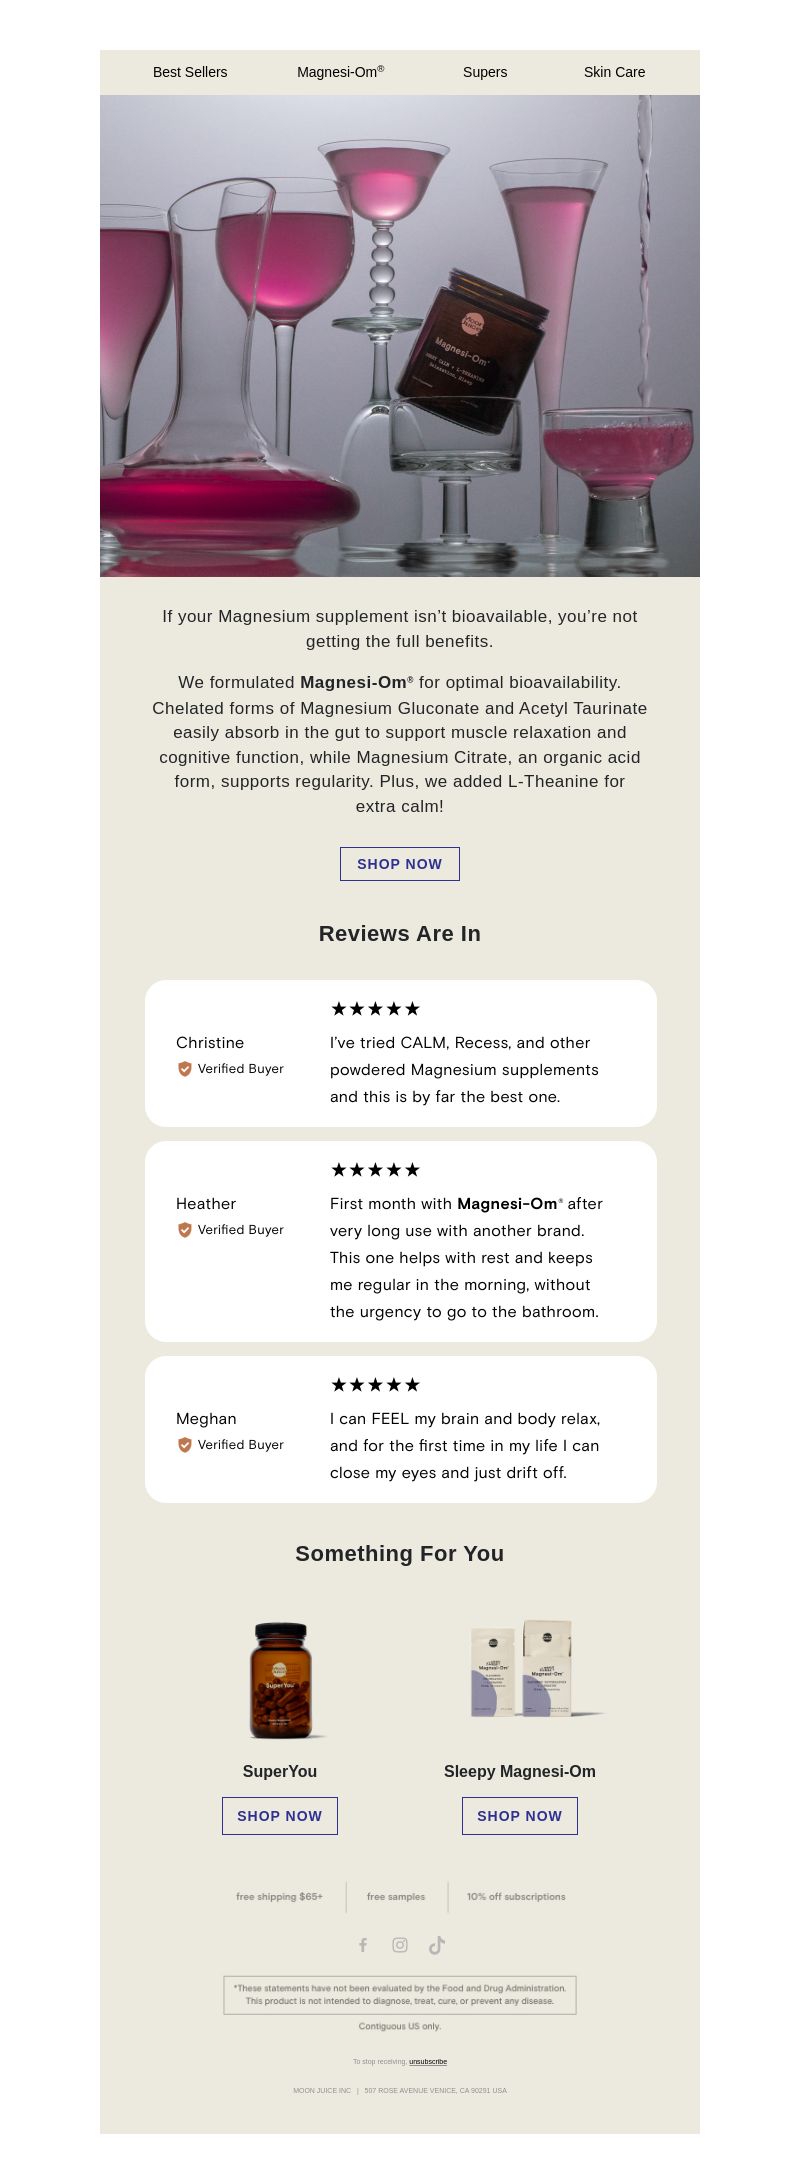Open the Skin Care navigation link
The width and height of the screenshot is (800, 2172).
tap(615, 72)
